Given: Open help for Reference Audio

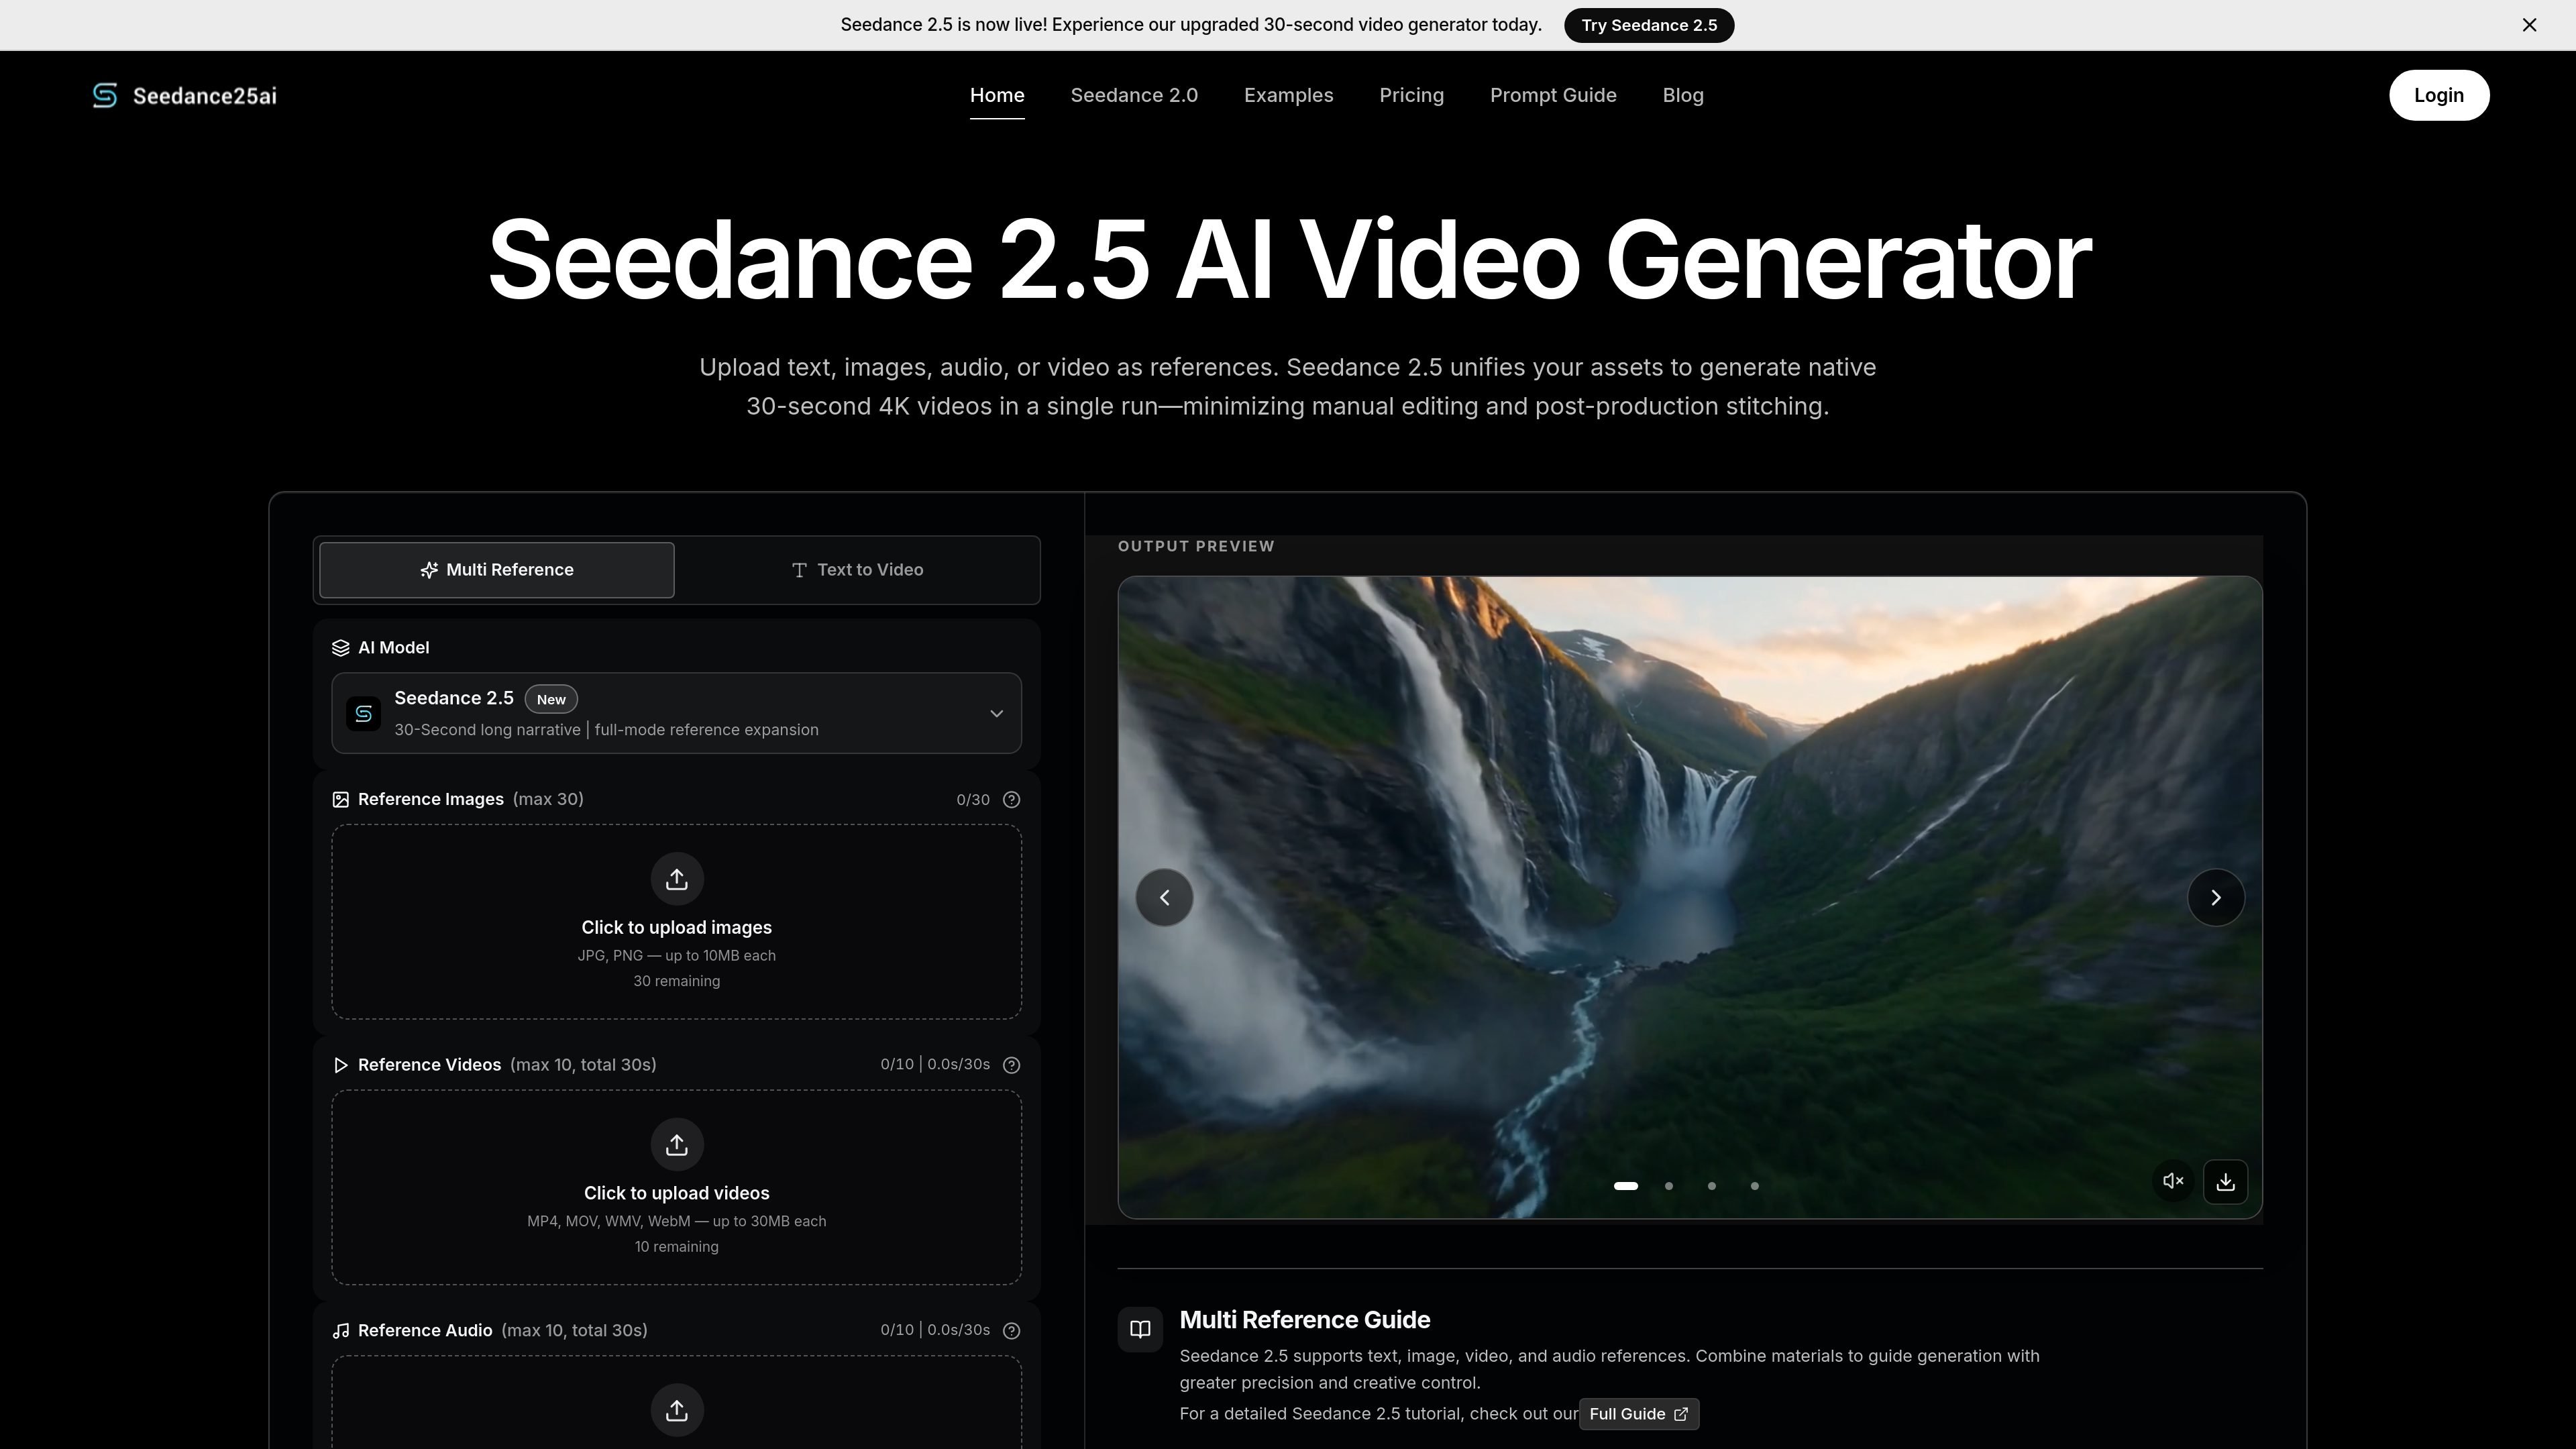Looking at the screenshot, I should click(x=1011, y=1330).
